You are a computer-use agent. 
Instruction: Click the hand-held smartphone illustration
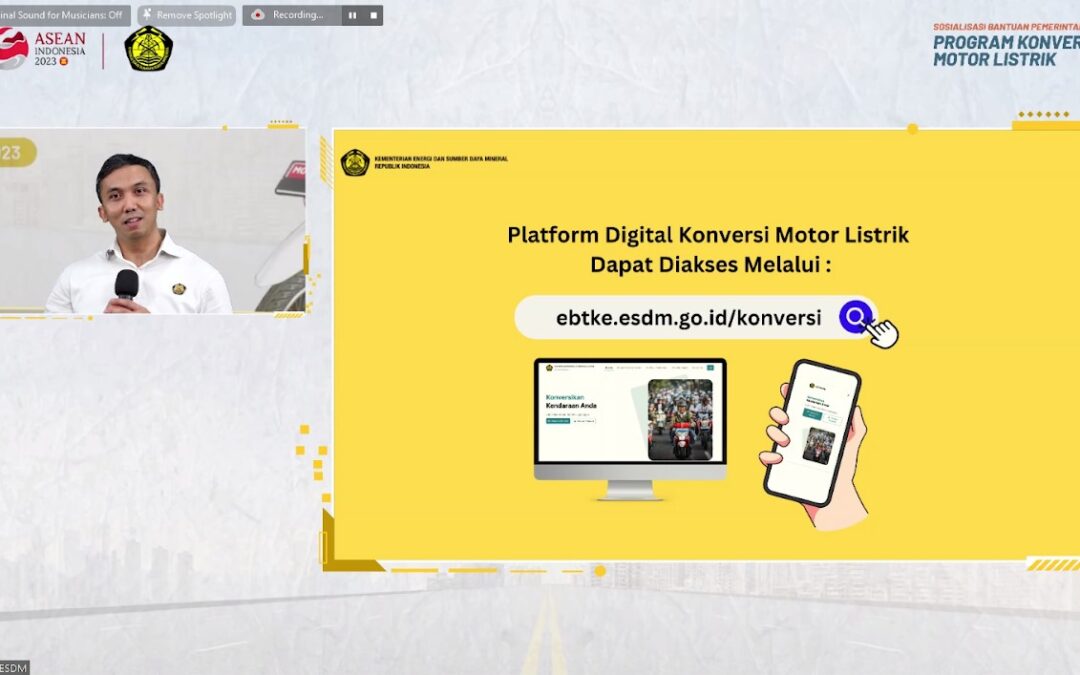click(814, 444)
